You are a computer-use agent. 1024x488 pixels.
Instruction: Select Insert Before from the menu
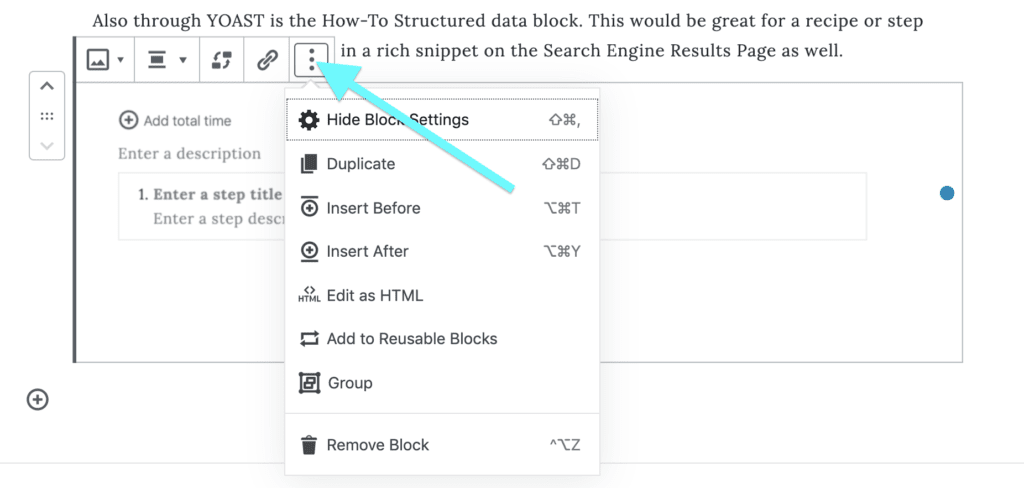tap(442, 208)
